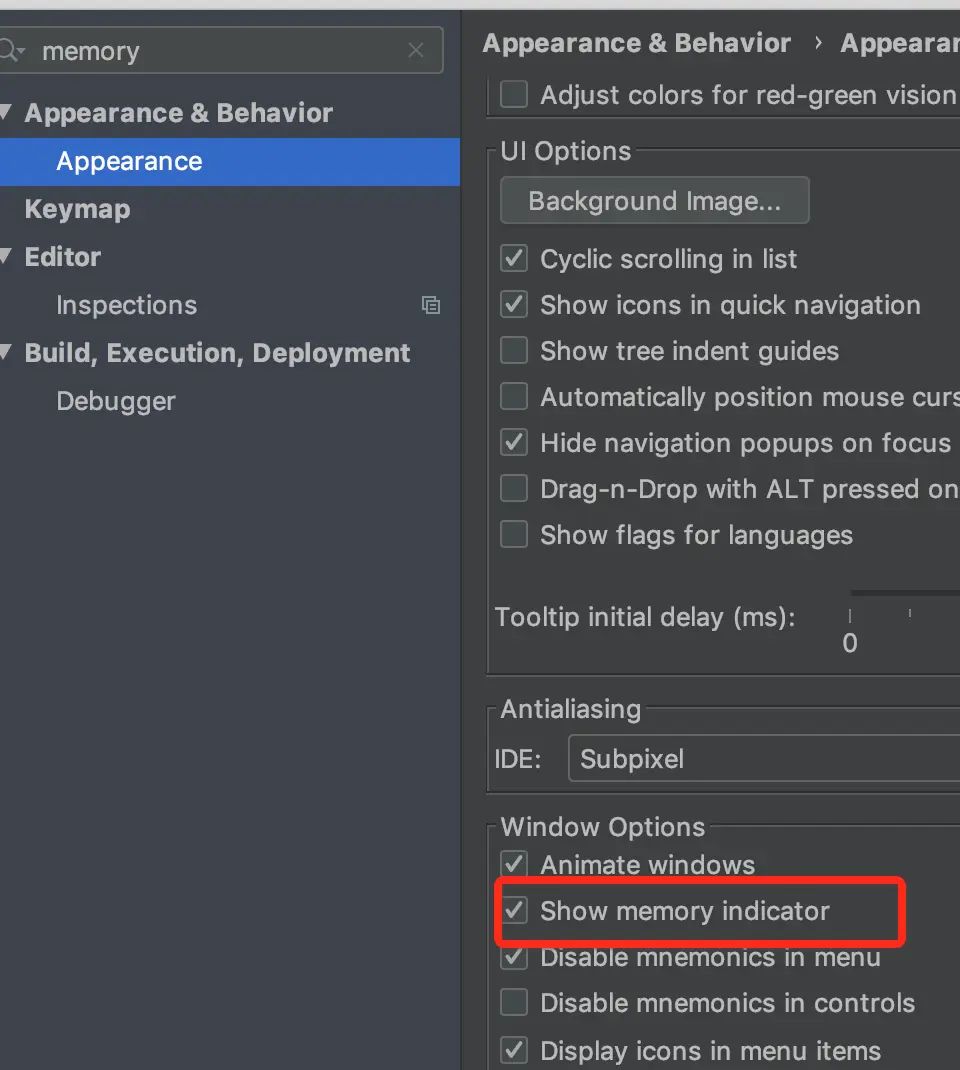Open the Debugger settings page
Viewport: 960px width, 1070px height.
coord(116,401)
